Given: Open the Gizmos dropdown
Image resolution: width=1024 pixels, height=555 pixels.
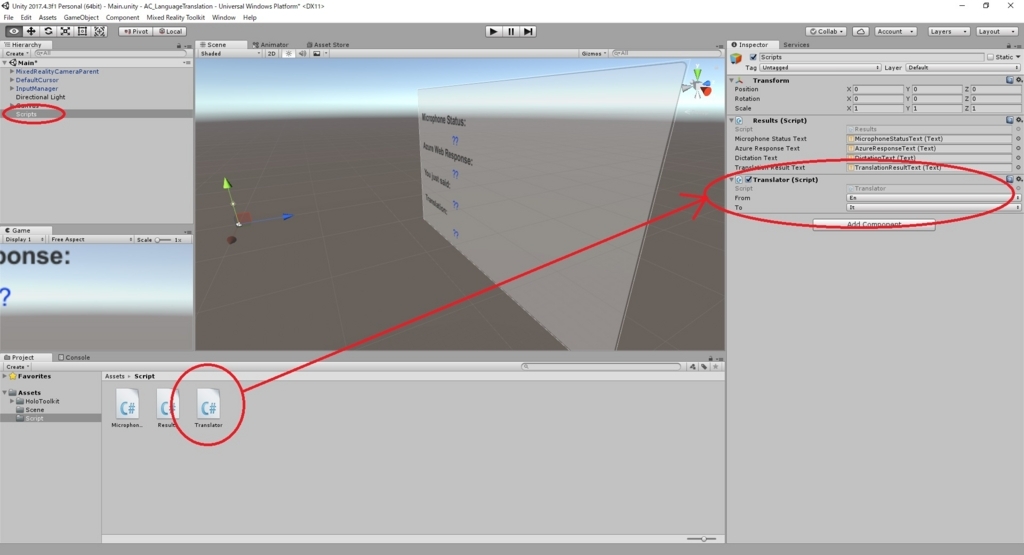Looking at the screenshot, I should click(x=594, y=54).
